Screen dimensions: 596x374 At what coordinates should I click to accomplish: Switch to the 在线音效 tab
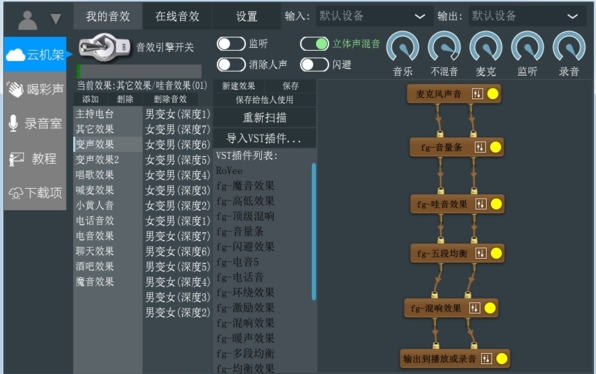pos(177,16)
